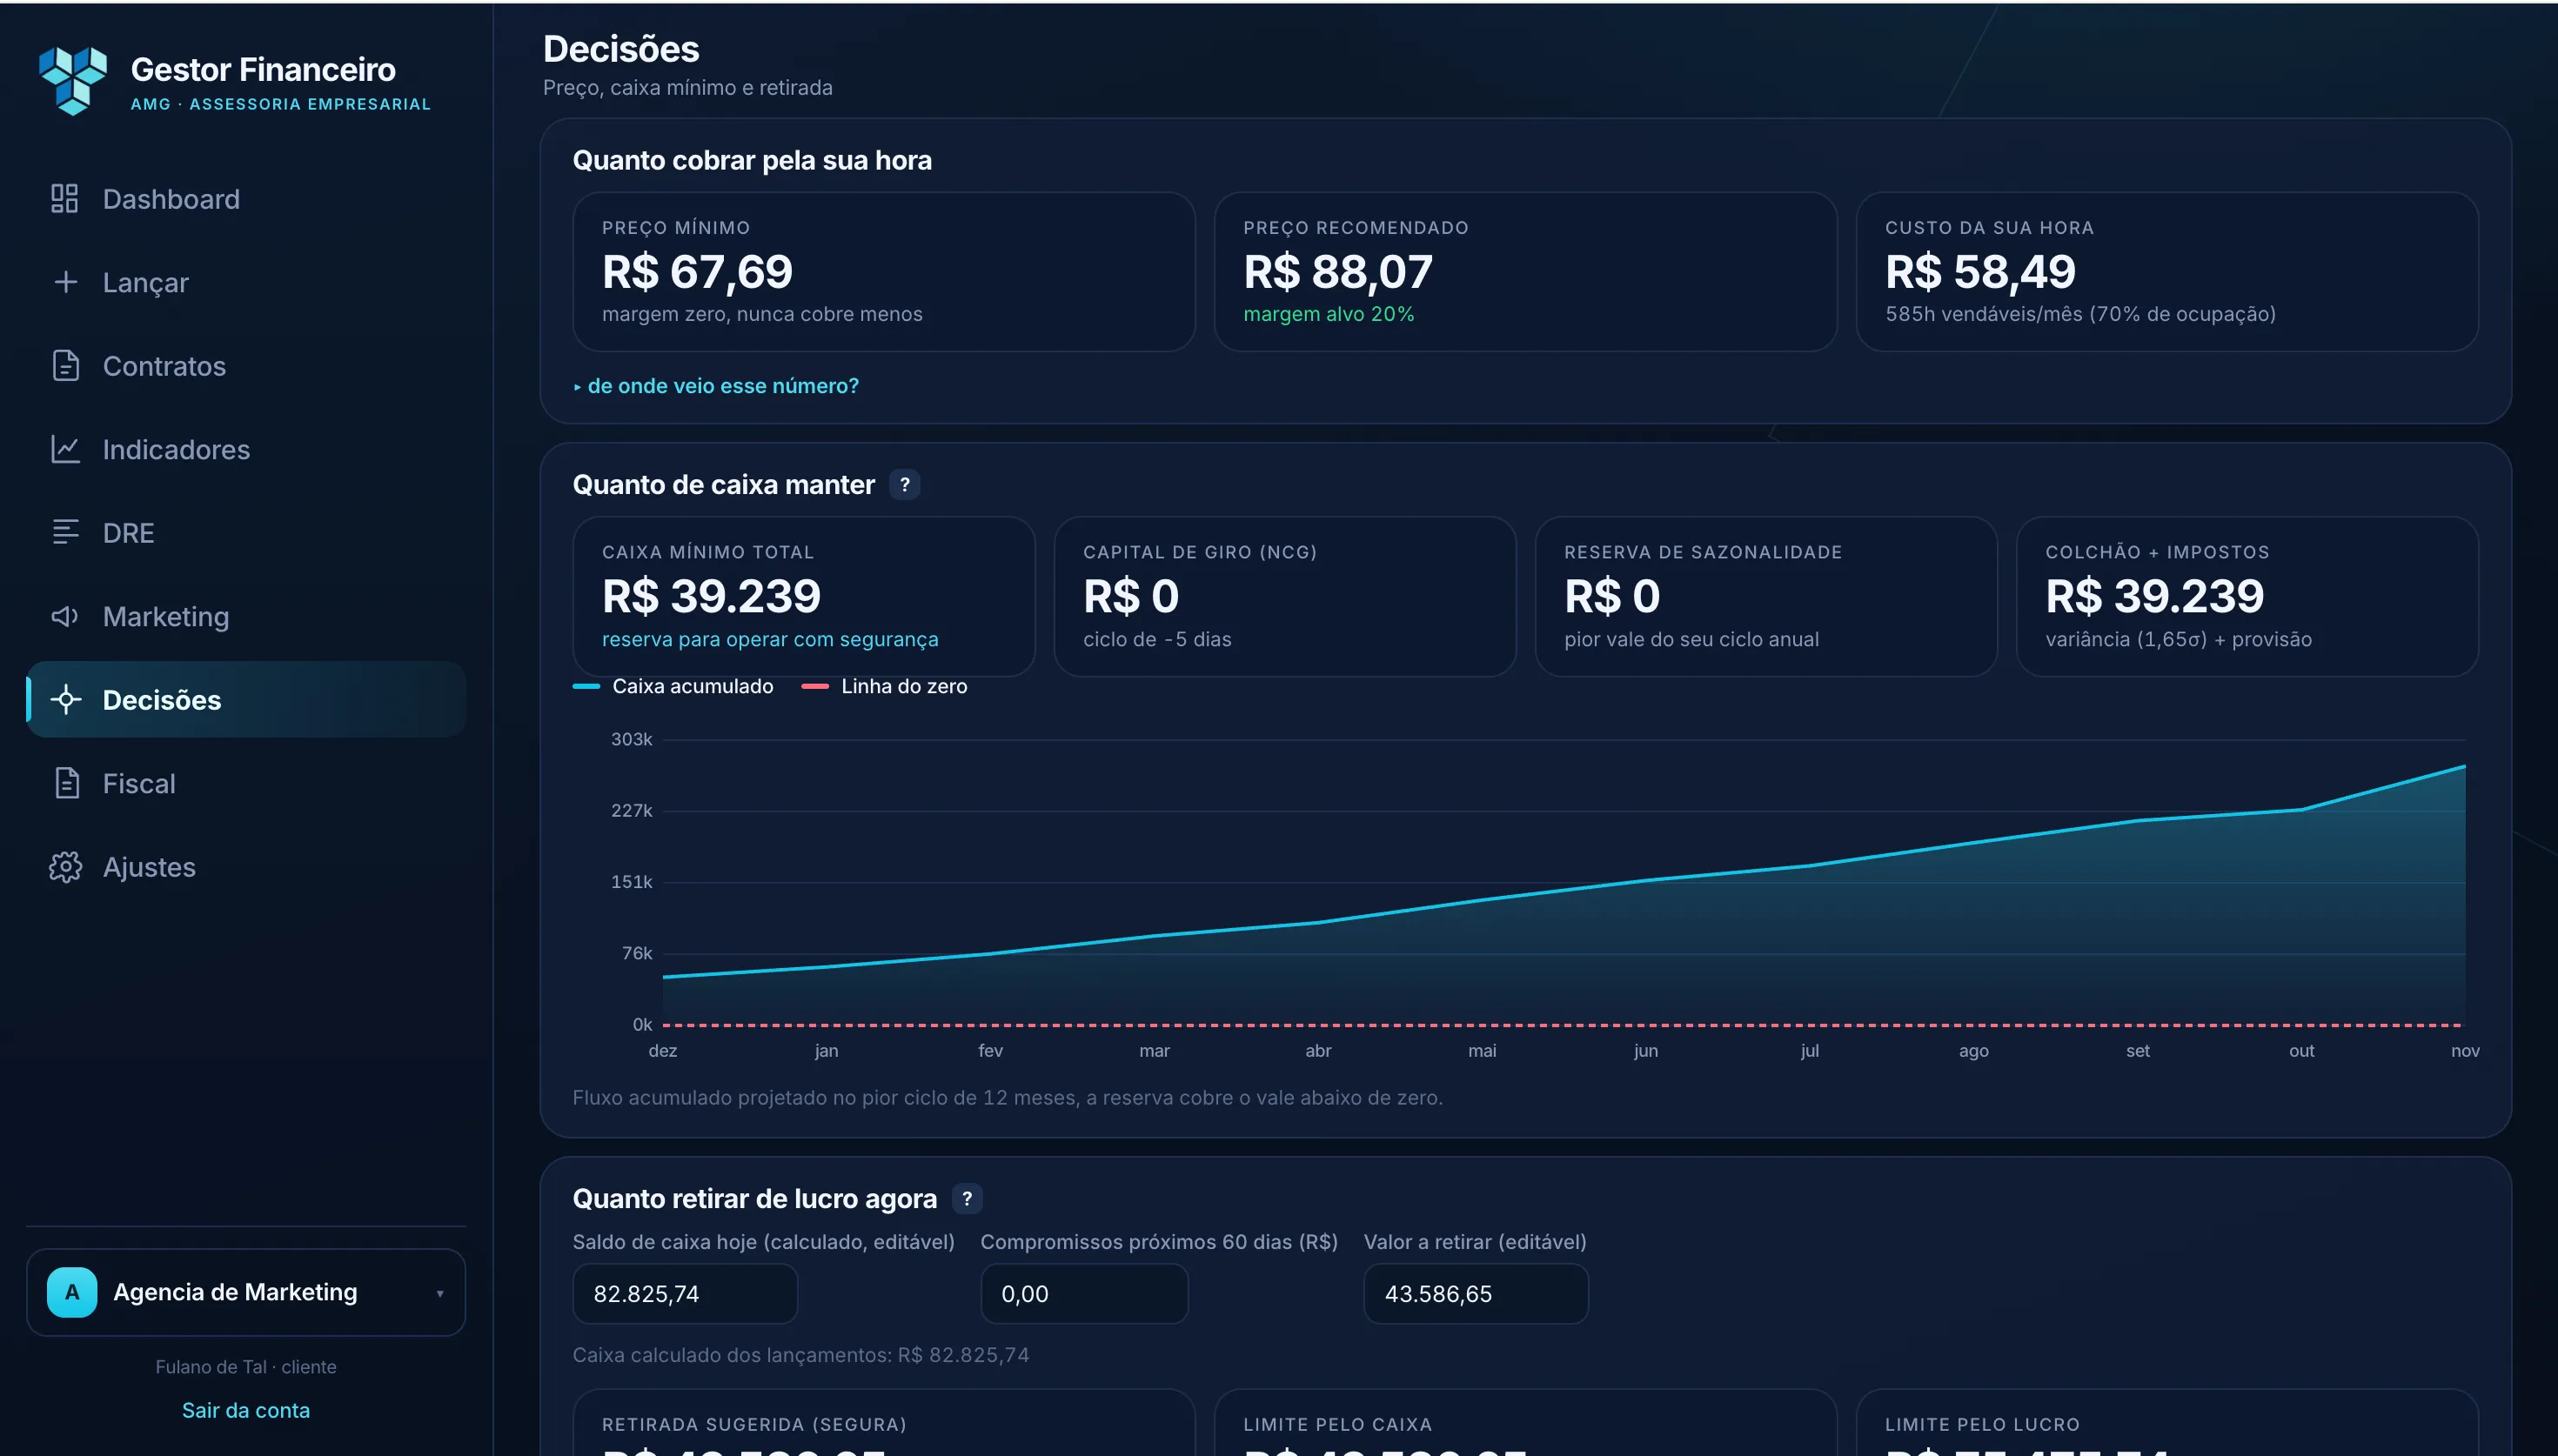Click the Compromissos próximos 60 dias field
The image size is (2558, 1456).
(x=1084, y=1294)
